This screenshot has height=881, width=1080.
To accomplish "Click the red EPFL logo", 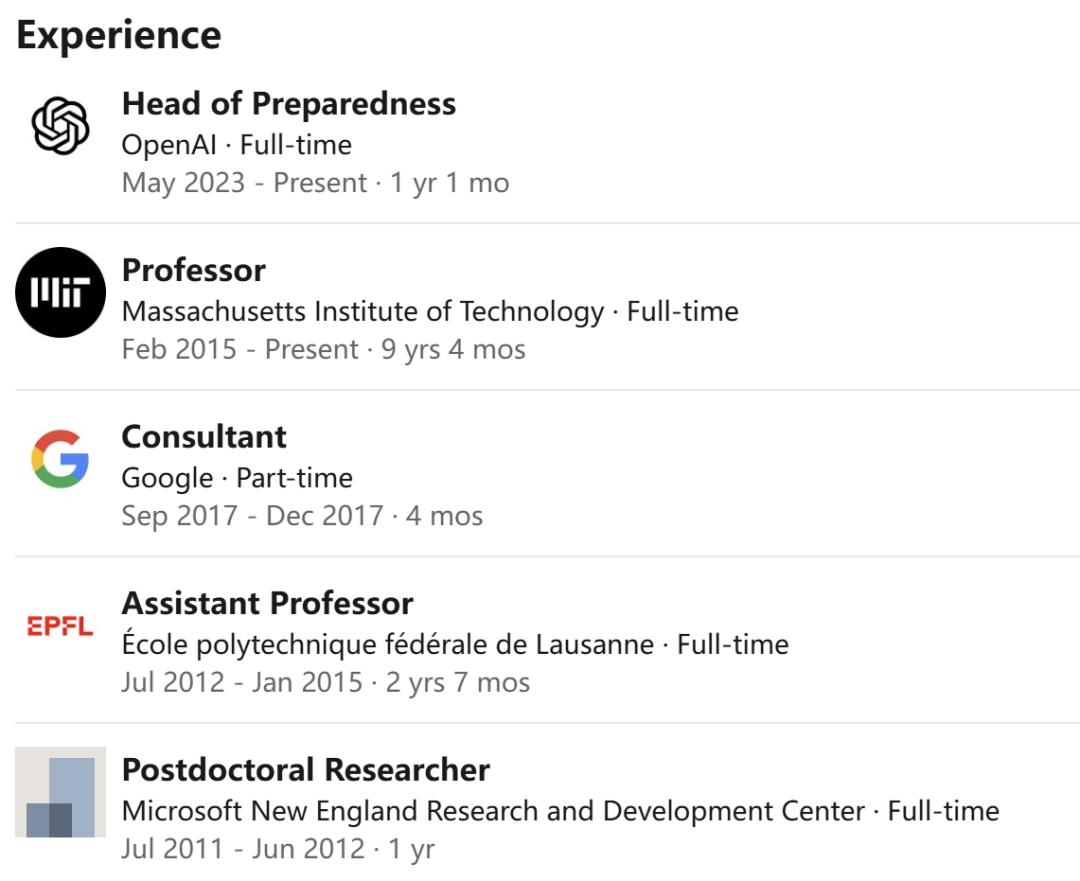I will [60, 627].
